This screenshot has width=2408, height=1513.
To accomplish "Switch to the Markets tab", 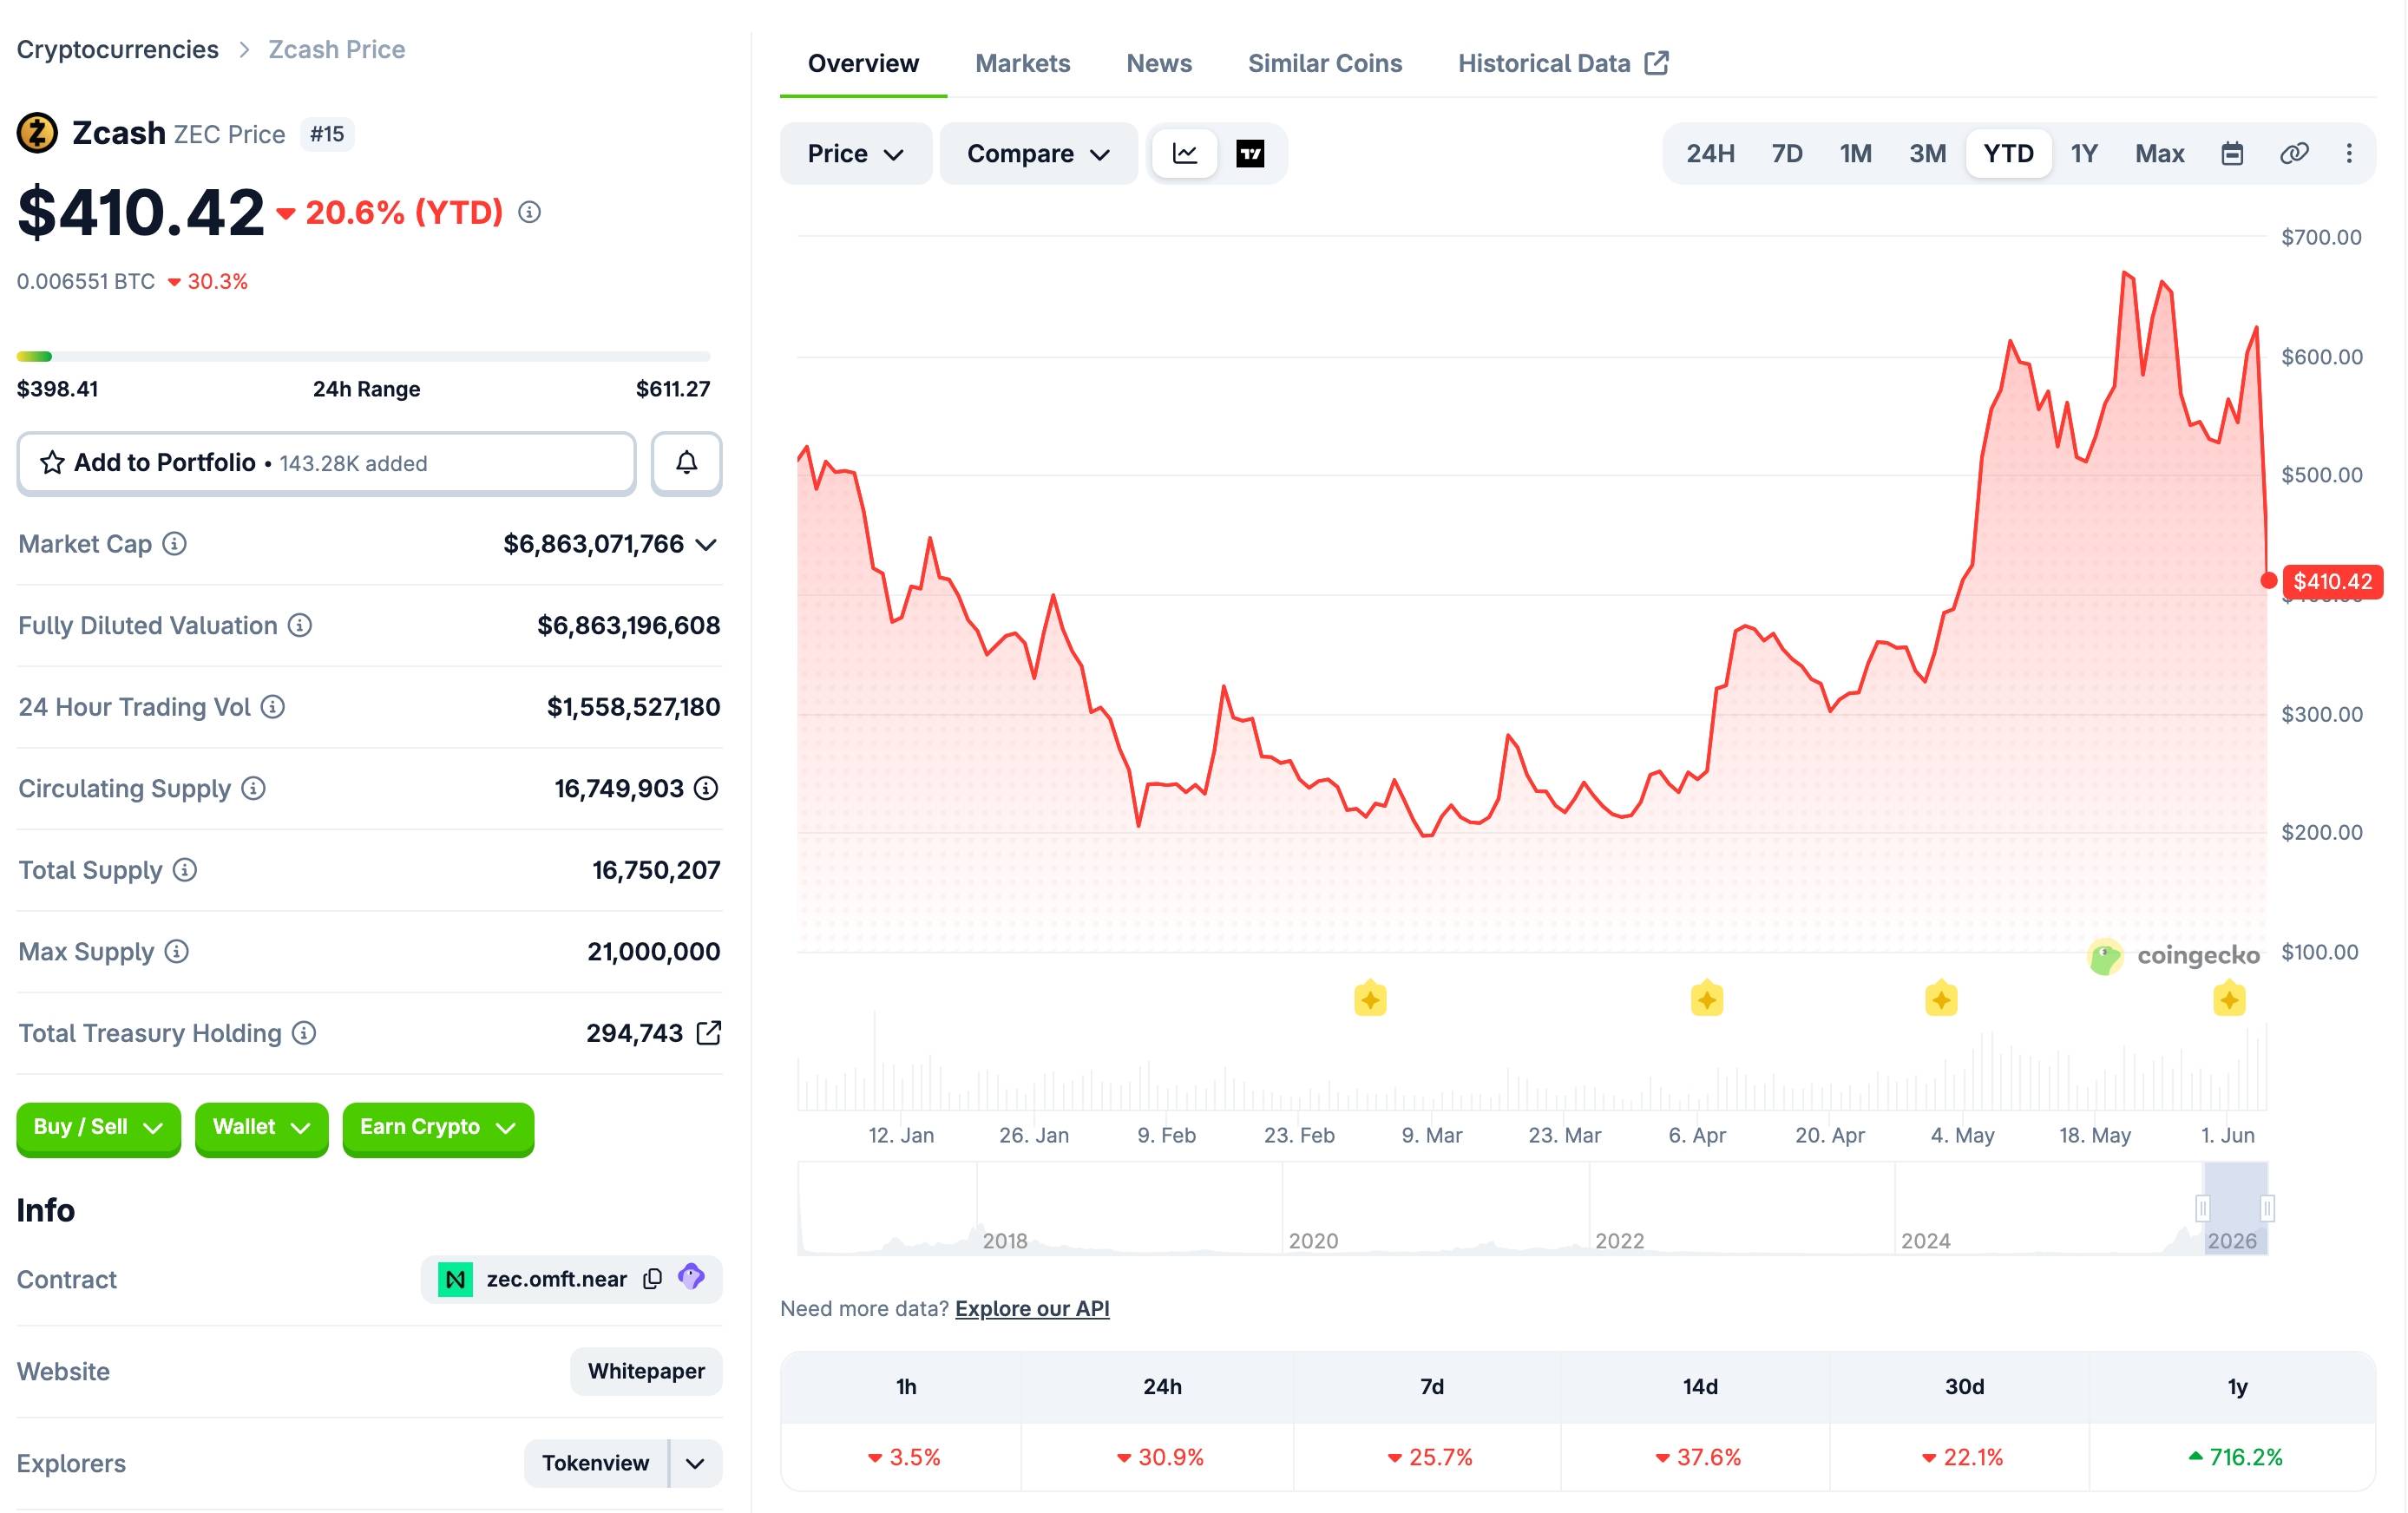I will click(1022, 63).
